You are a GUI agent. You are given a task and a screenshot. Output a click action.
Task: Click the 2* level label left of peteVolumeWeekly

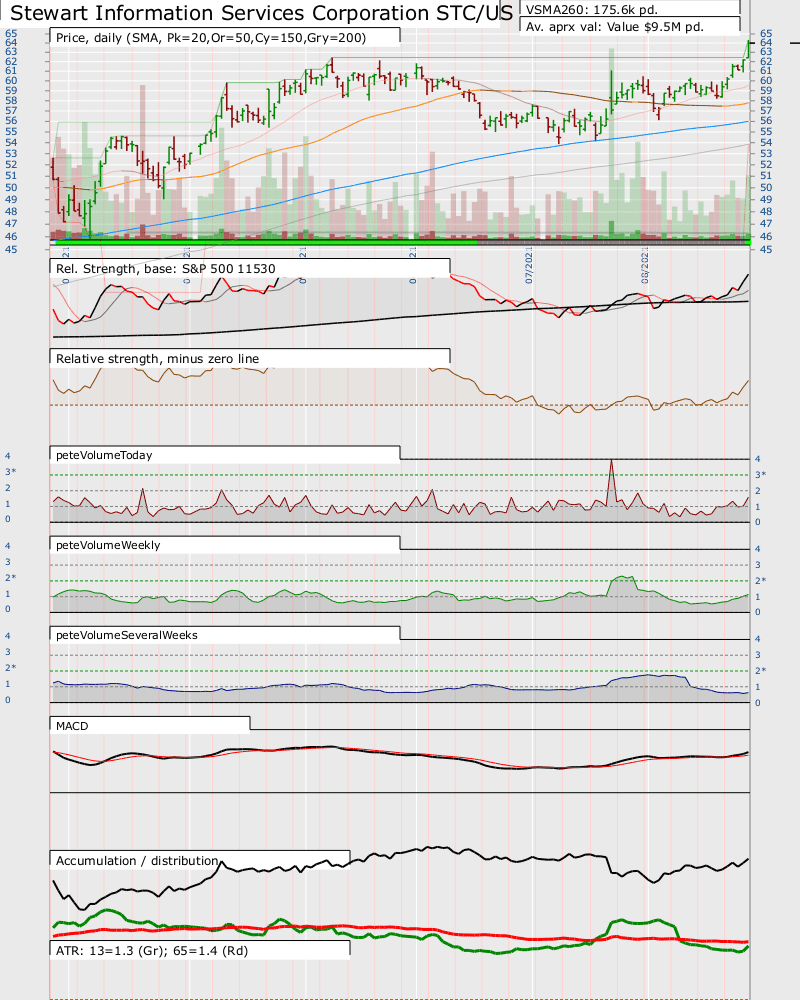click(10, 577)
